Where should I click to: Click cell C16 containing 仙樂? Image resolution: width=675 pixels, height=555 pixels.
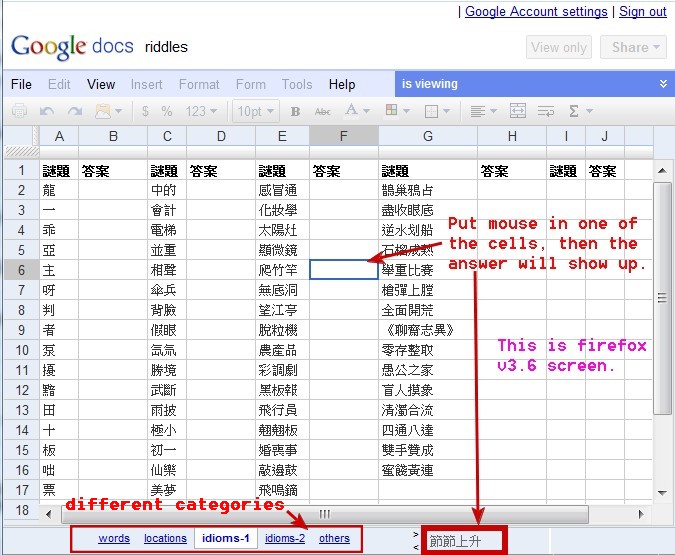coord(167,470)
